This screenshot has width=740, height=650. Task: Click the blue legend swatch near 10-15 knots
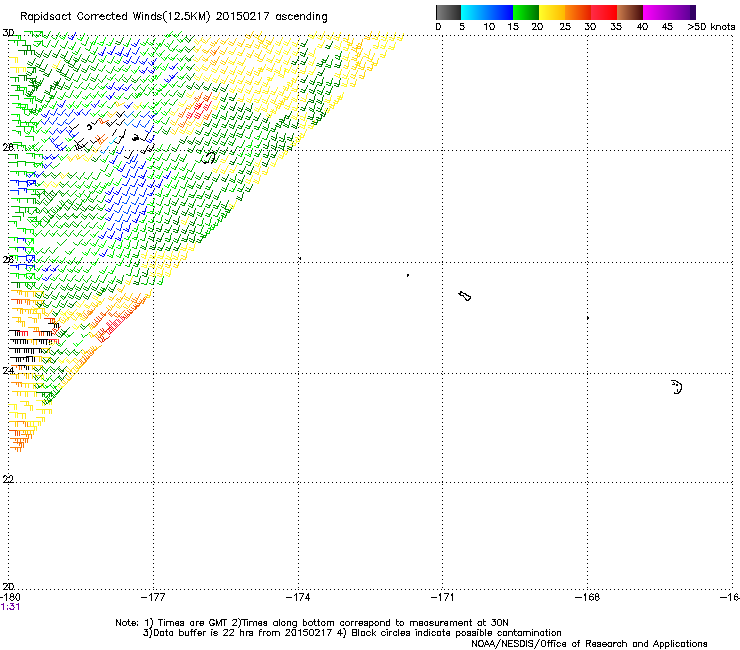(x=499, y=12)
